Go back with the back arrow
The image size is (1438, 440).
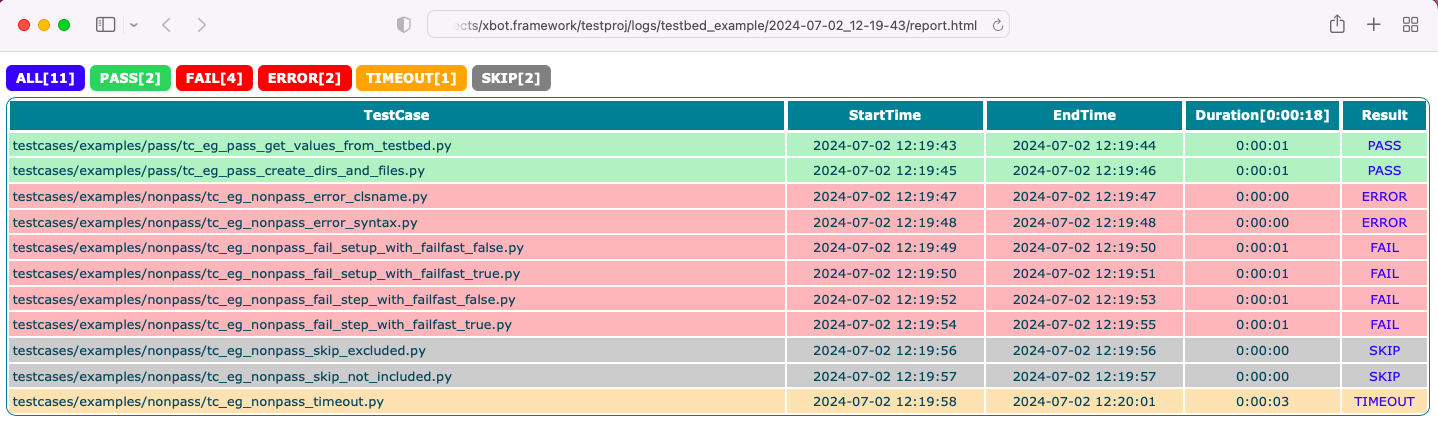coord(167,25)
